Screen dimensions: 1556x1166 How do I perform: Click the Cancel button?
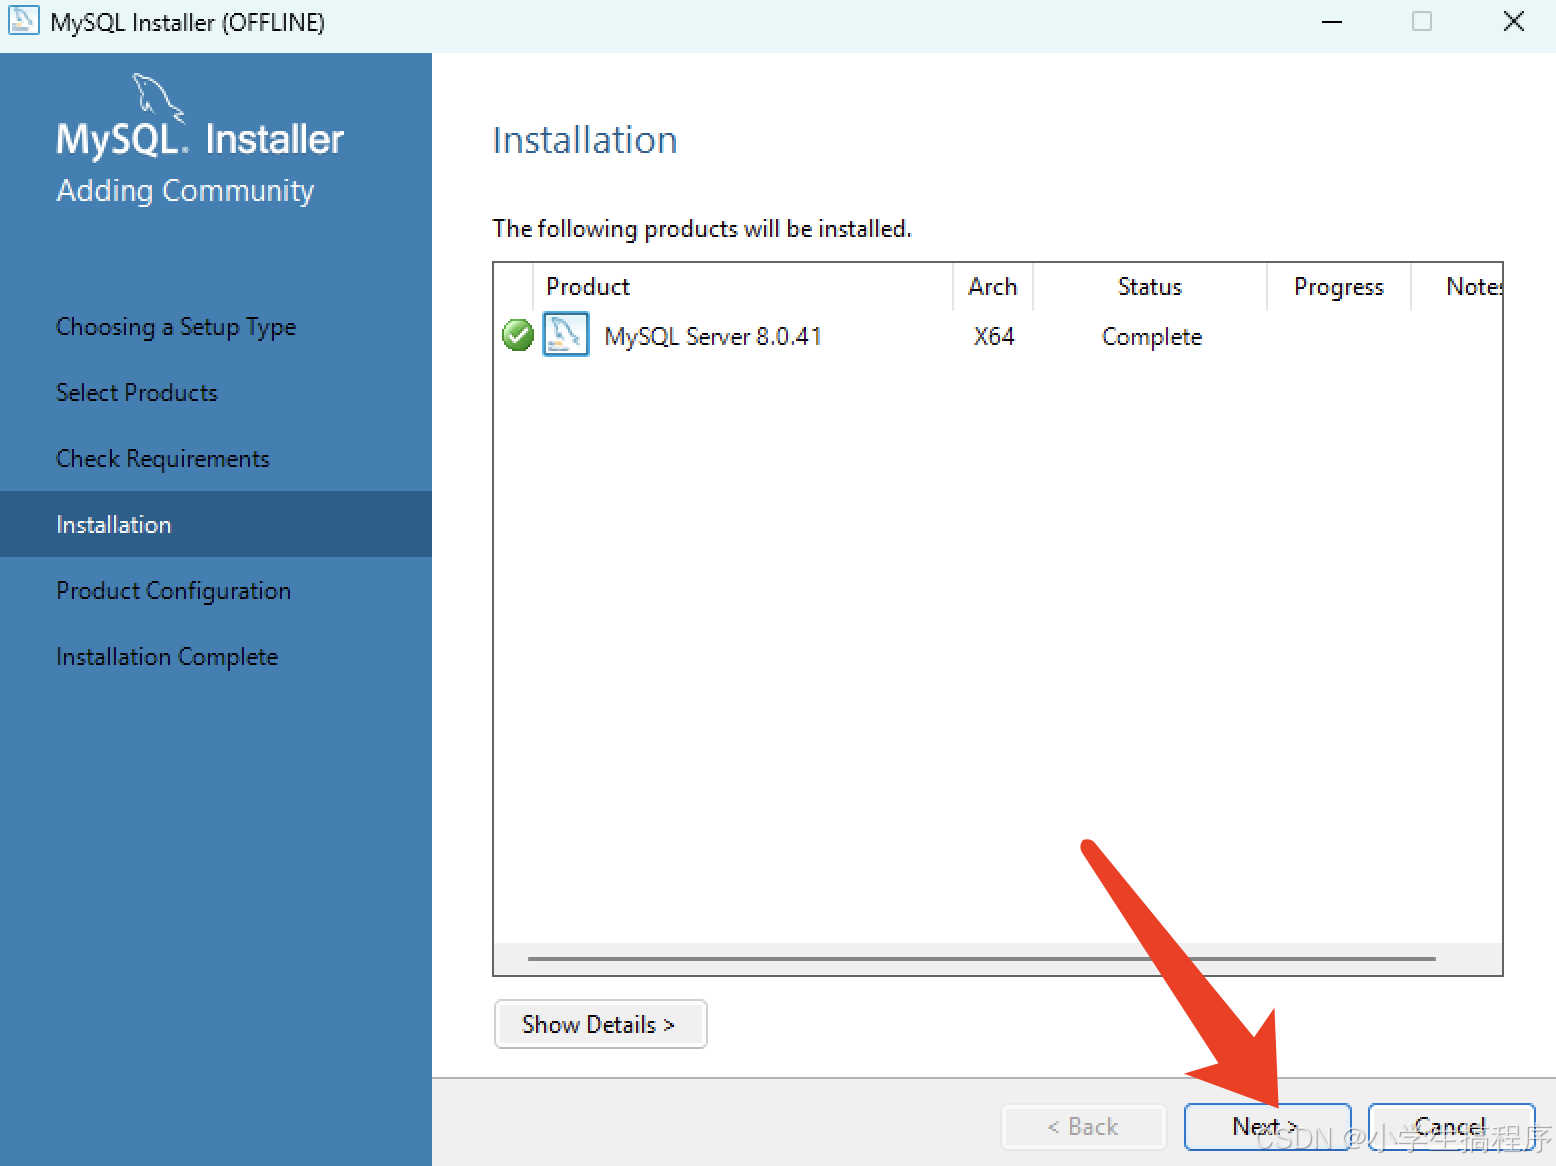click(x=1450, y=1127)
